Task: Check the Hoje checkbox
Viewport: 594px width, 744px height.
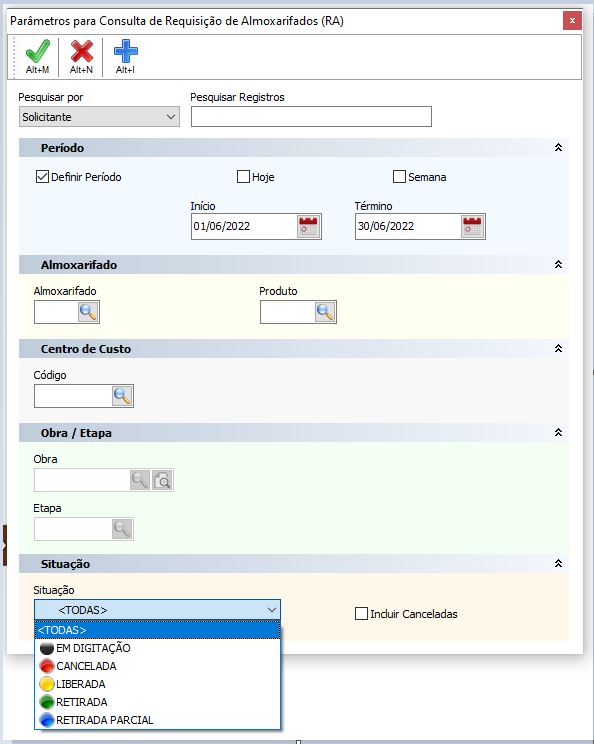Action: click(x=243, y=177)
